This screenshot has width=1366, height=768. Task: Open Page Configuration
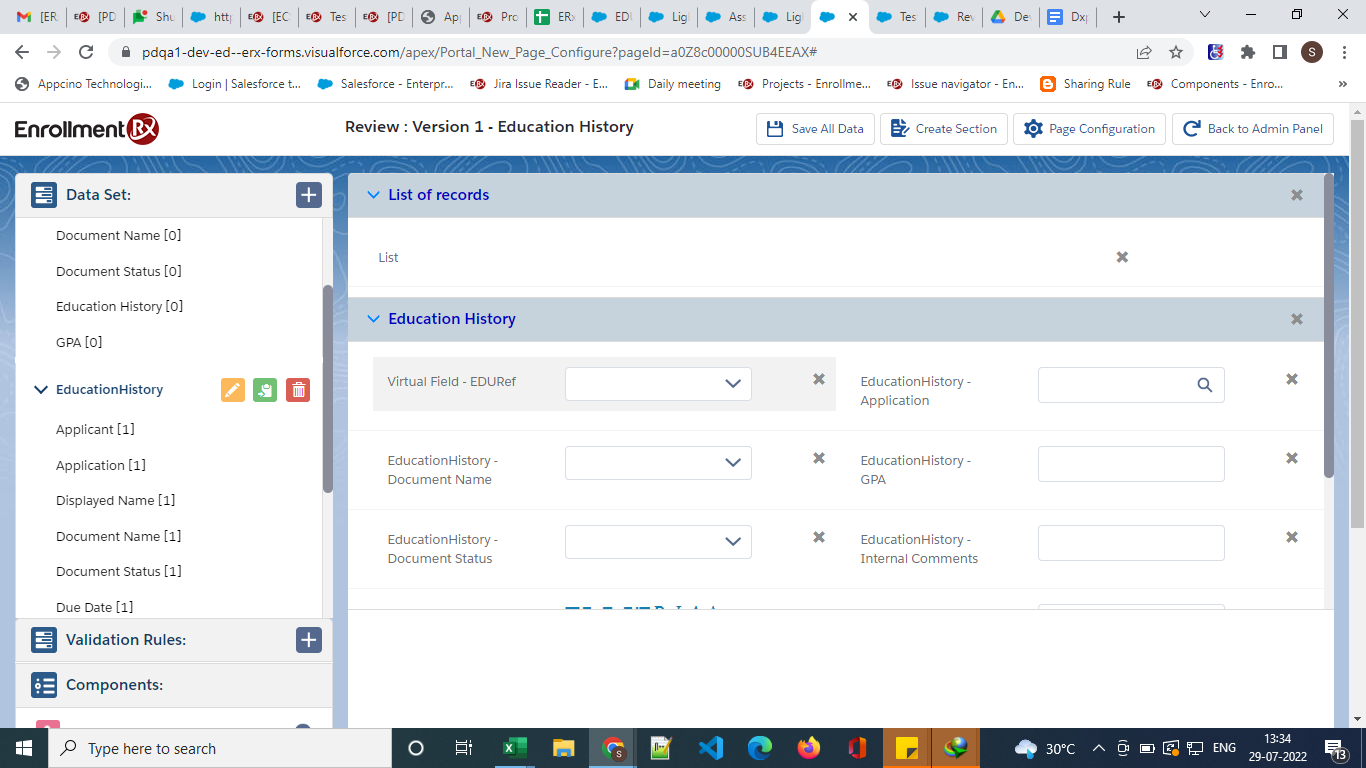click(1089, 129)
